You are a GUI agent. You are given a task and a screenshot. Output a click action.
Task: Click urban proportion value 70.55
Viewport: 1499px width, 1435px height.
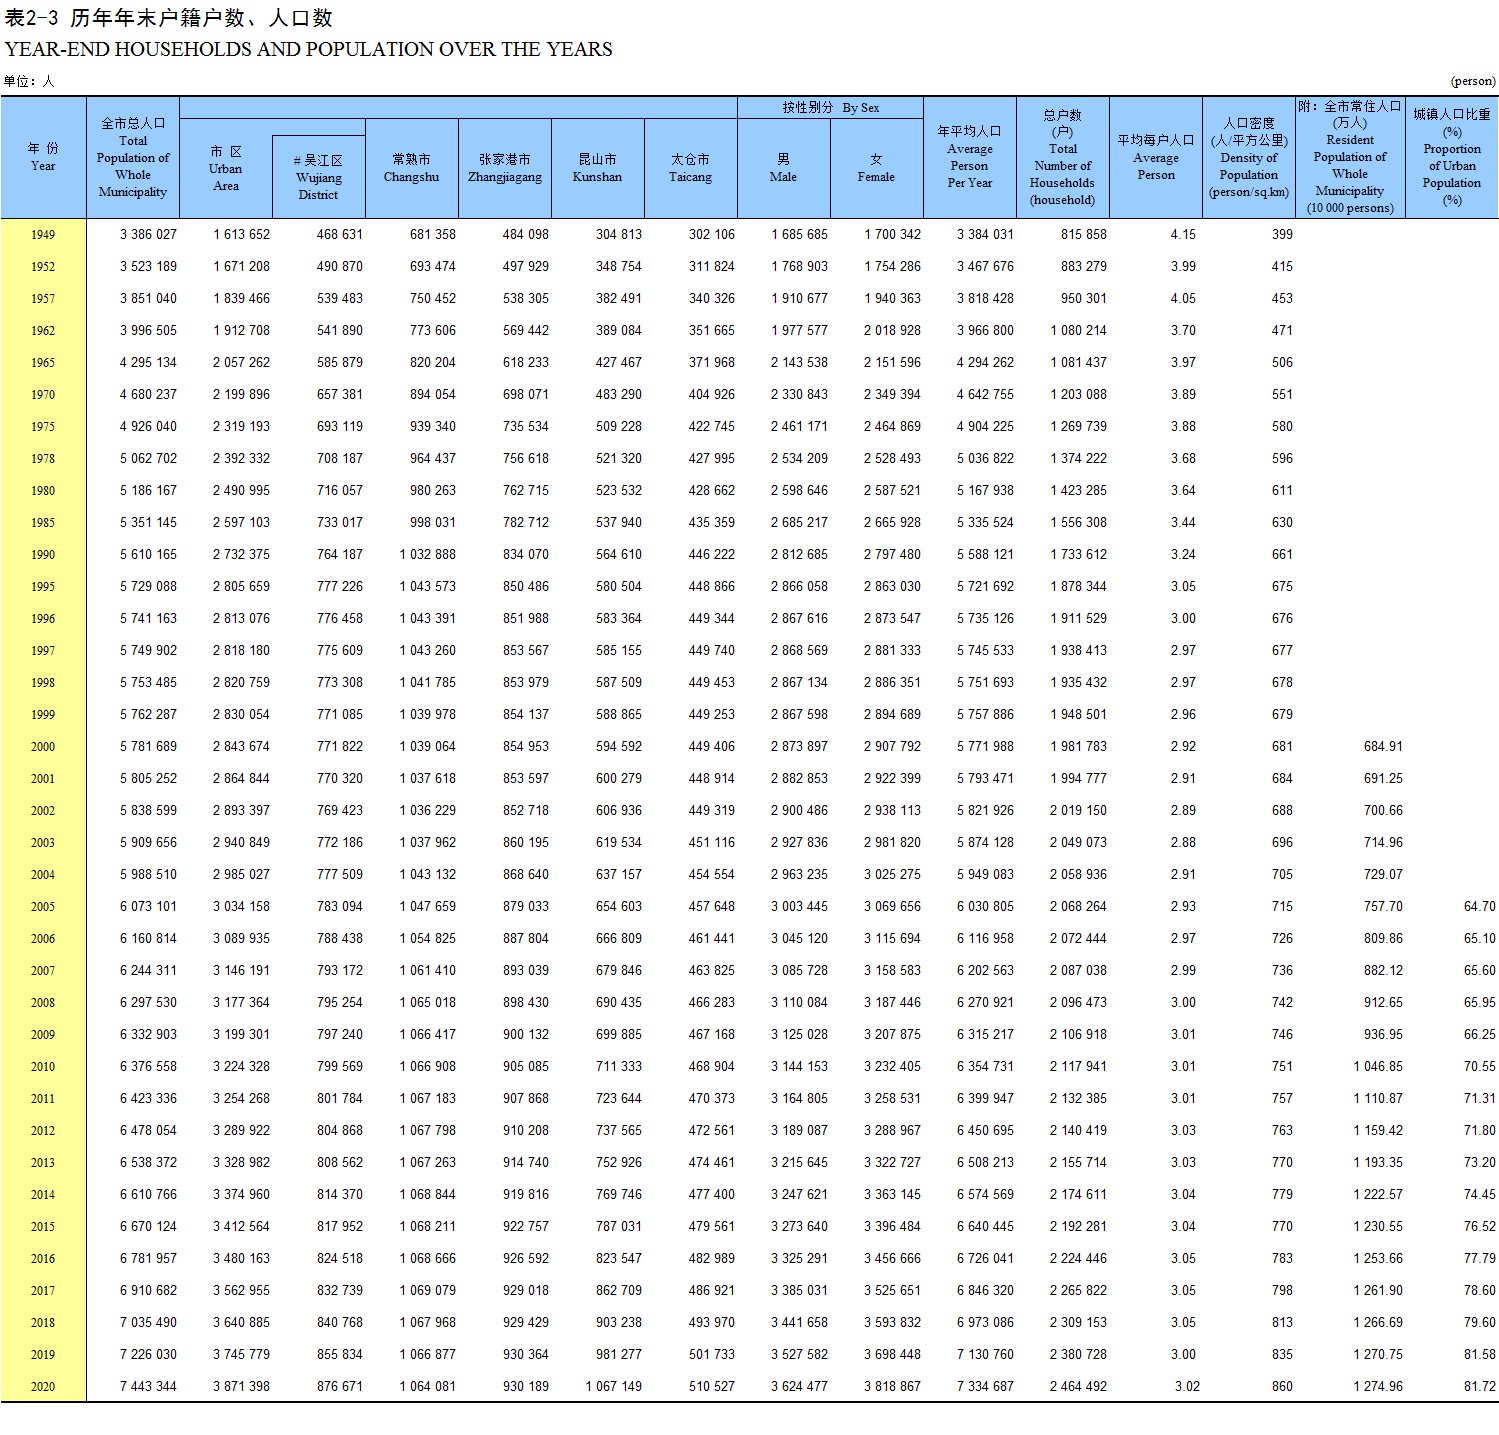(x=1480, y=1066)
